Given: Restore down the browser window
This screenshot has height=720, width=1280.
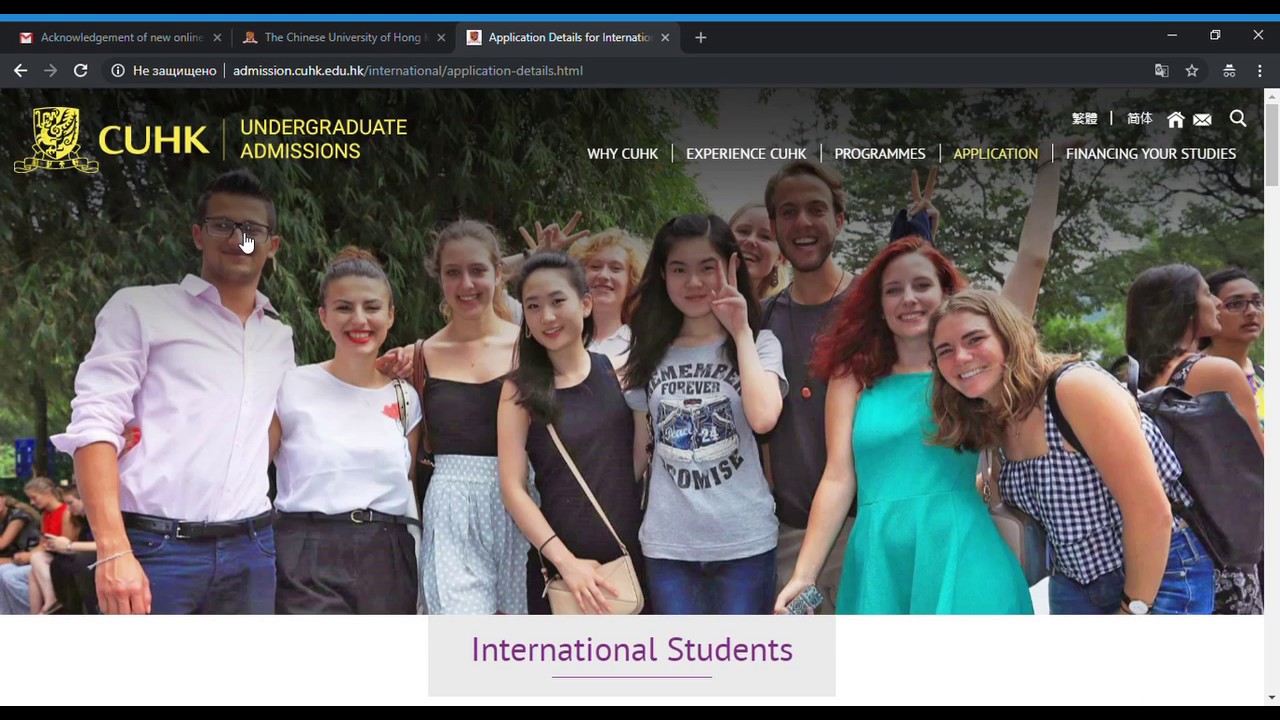Looking at the screenshot, I should [1215, 35].
